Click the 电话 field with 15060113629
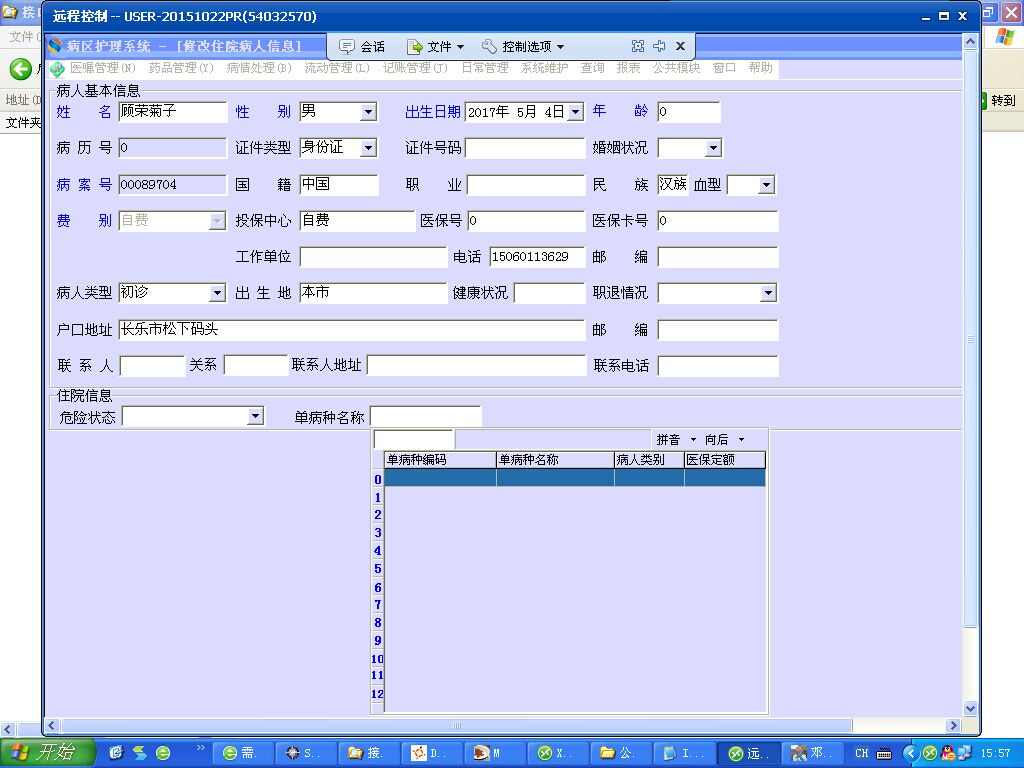Image resolution: width=1024 pixels, height=768 pixels. click(x=537, y=257)
